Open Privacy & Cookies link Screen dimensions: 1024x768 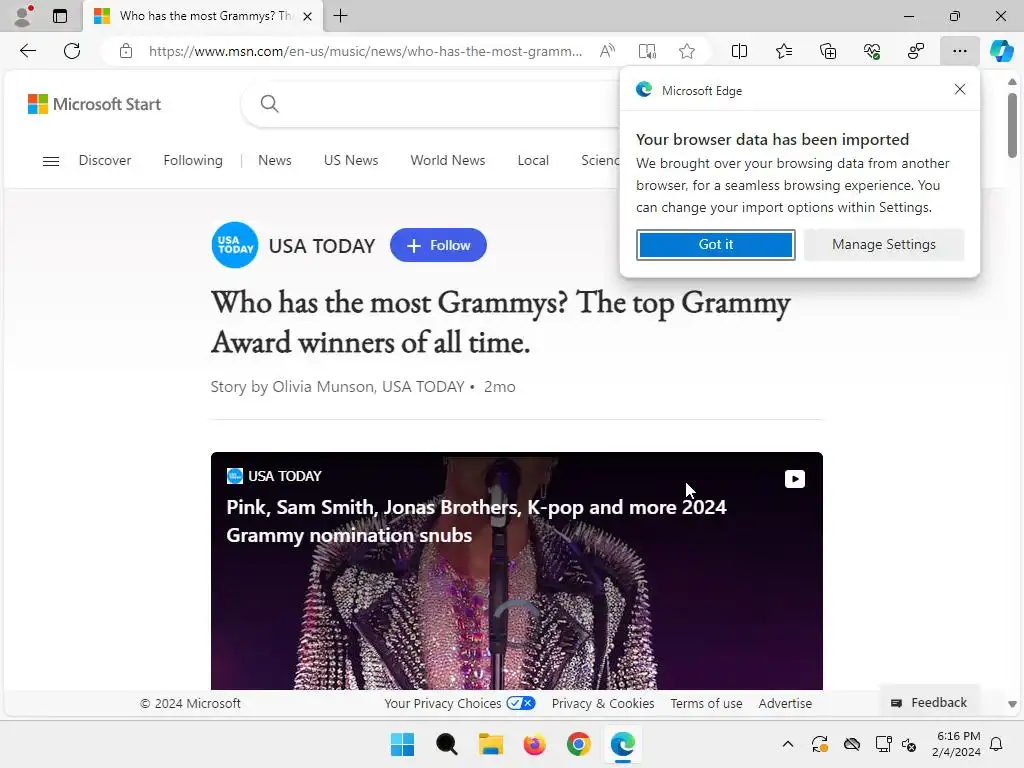click(x=603, y=703)
